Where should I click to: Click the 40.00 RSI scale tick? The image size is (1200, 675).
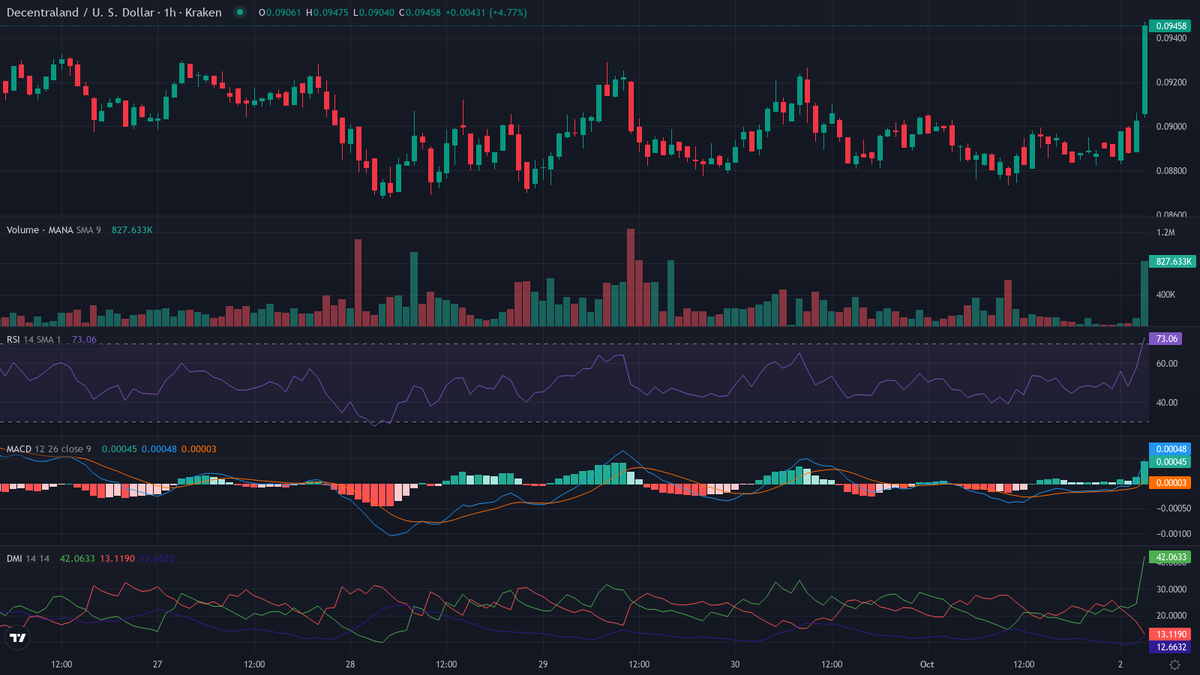1167,403
